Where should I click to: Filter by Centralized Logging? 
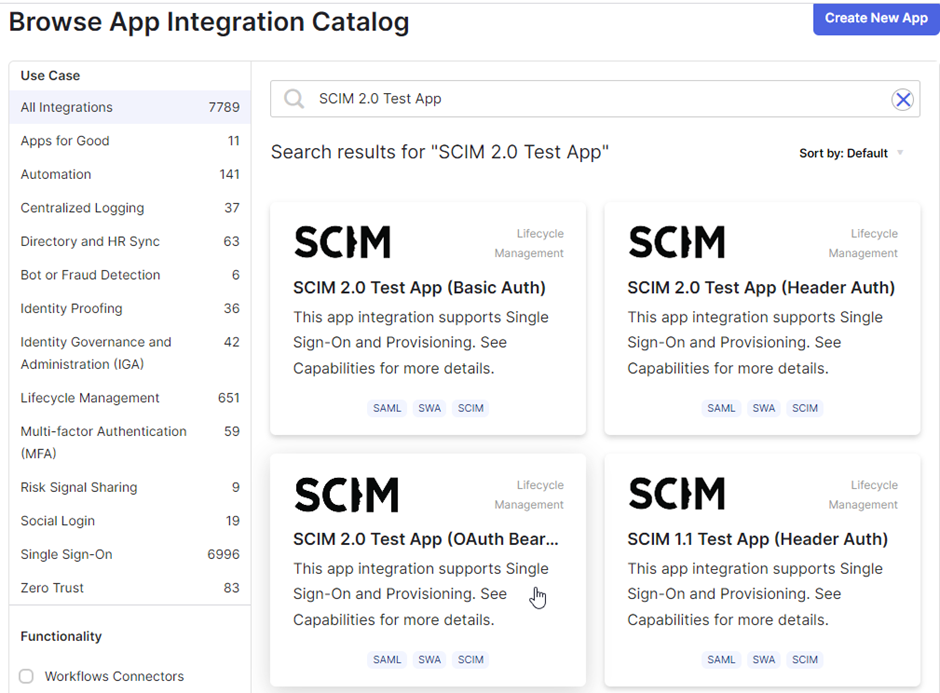tap(130, 208)
